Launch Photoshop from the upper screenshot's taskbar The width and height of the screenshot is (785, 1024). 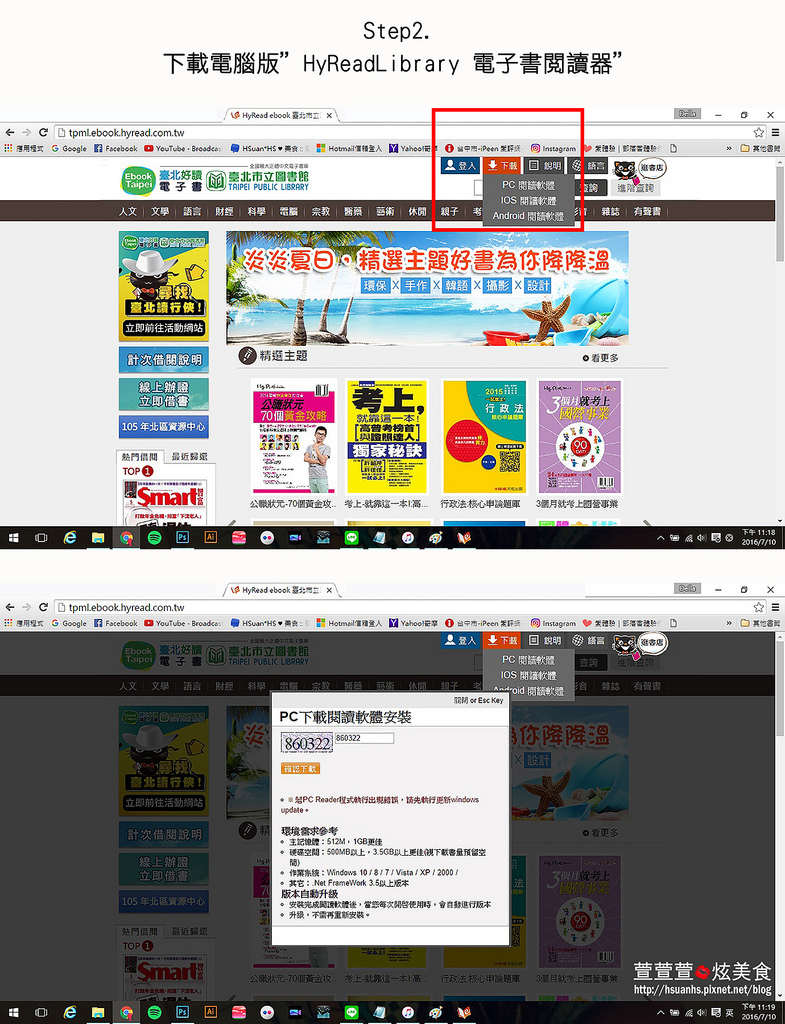point(182,537)
